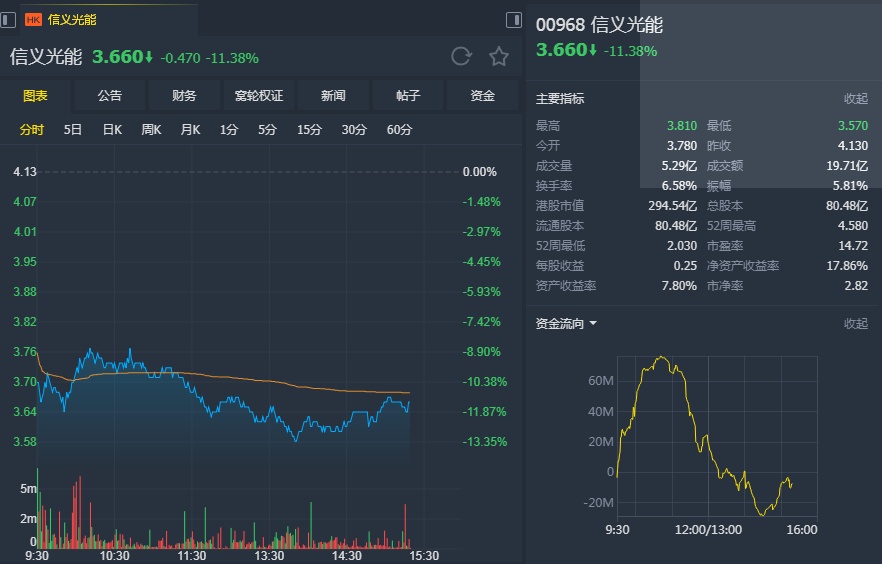Click the 振幅 value 5.81%

pyautogui.click(x=850, y=186)
